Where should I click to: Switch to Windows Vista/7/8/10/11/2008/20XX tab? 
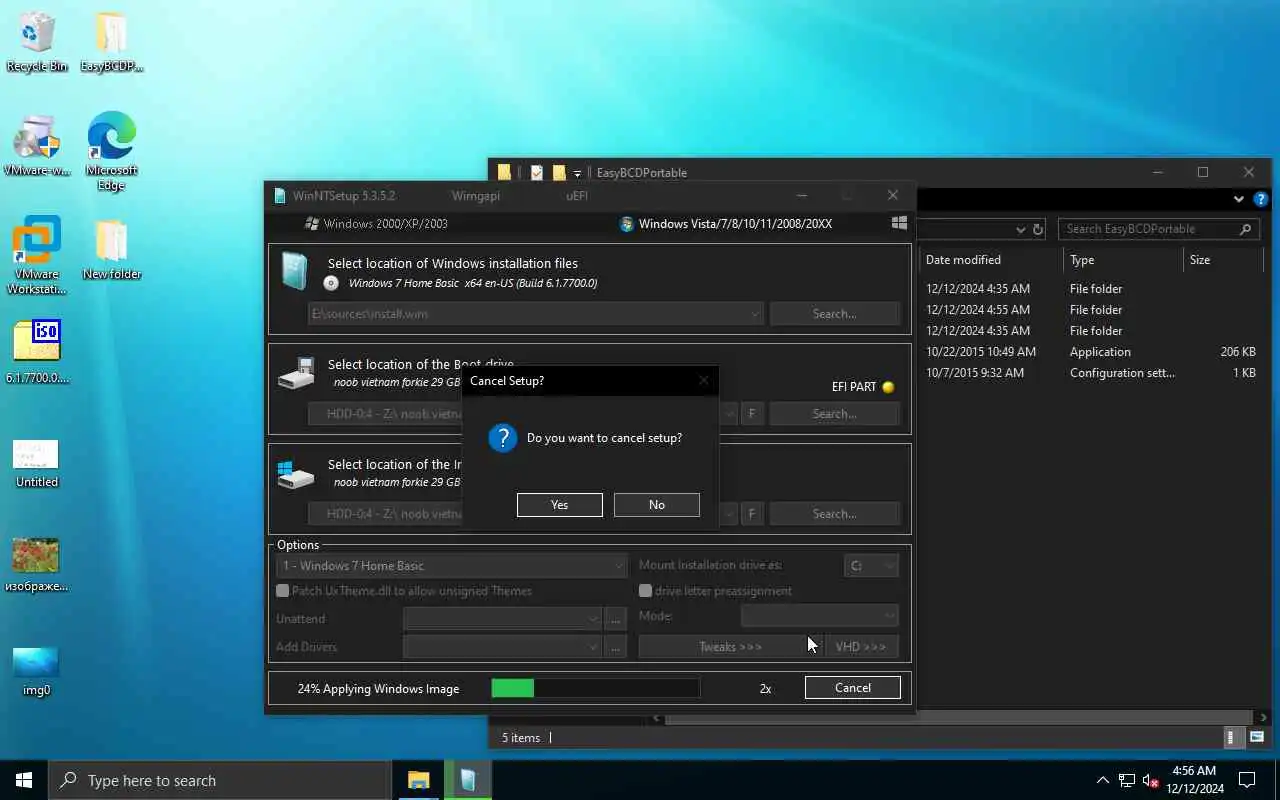(x=725, y=224)
